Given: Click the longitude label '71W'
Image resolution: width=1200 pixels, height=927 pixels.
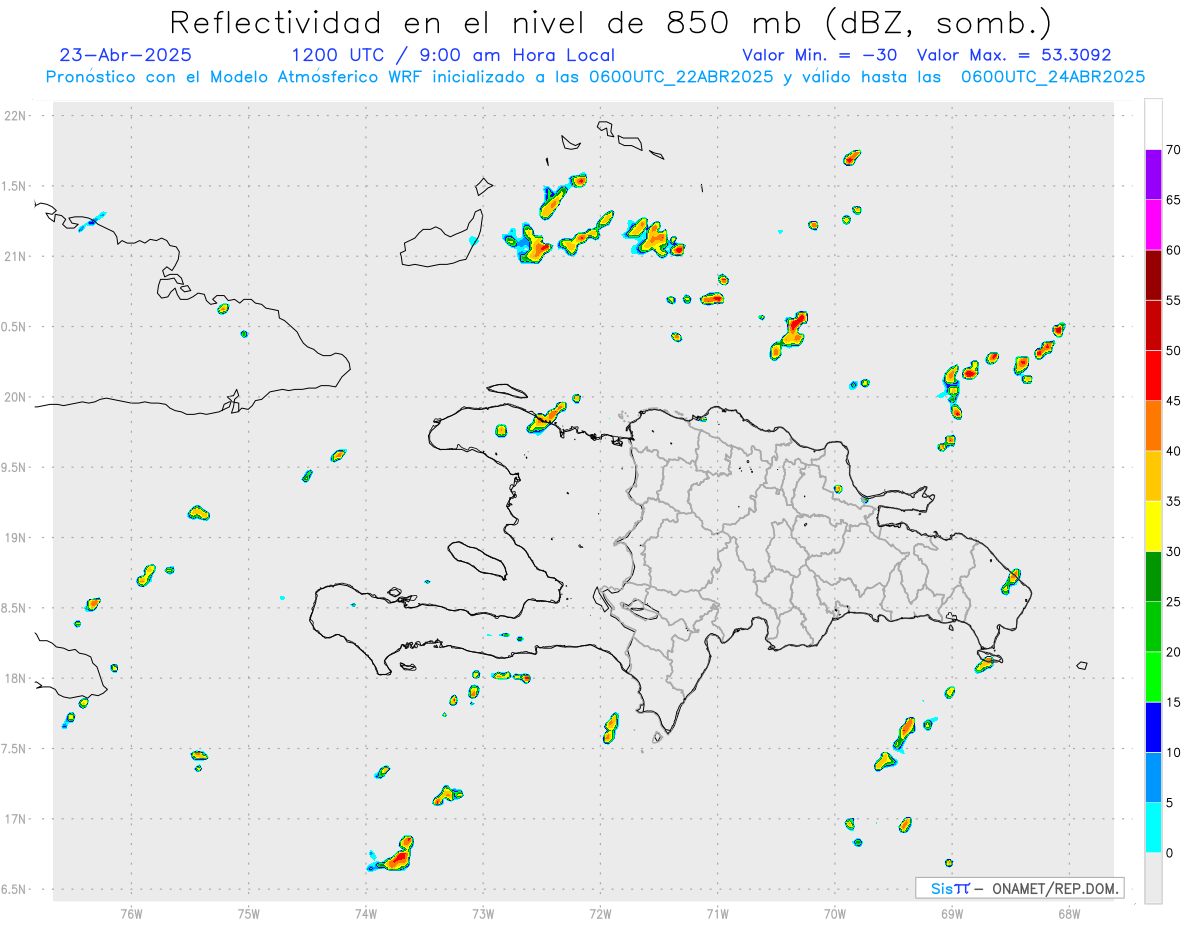Looking at the screenshot, I should (x=717, y=912).
